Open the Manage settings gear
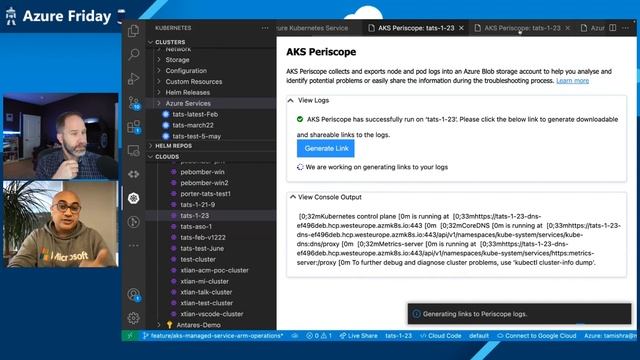This screenshot has height=360, width=640. tap(133, 318)
